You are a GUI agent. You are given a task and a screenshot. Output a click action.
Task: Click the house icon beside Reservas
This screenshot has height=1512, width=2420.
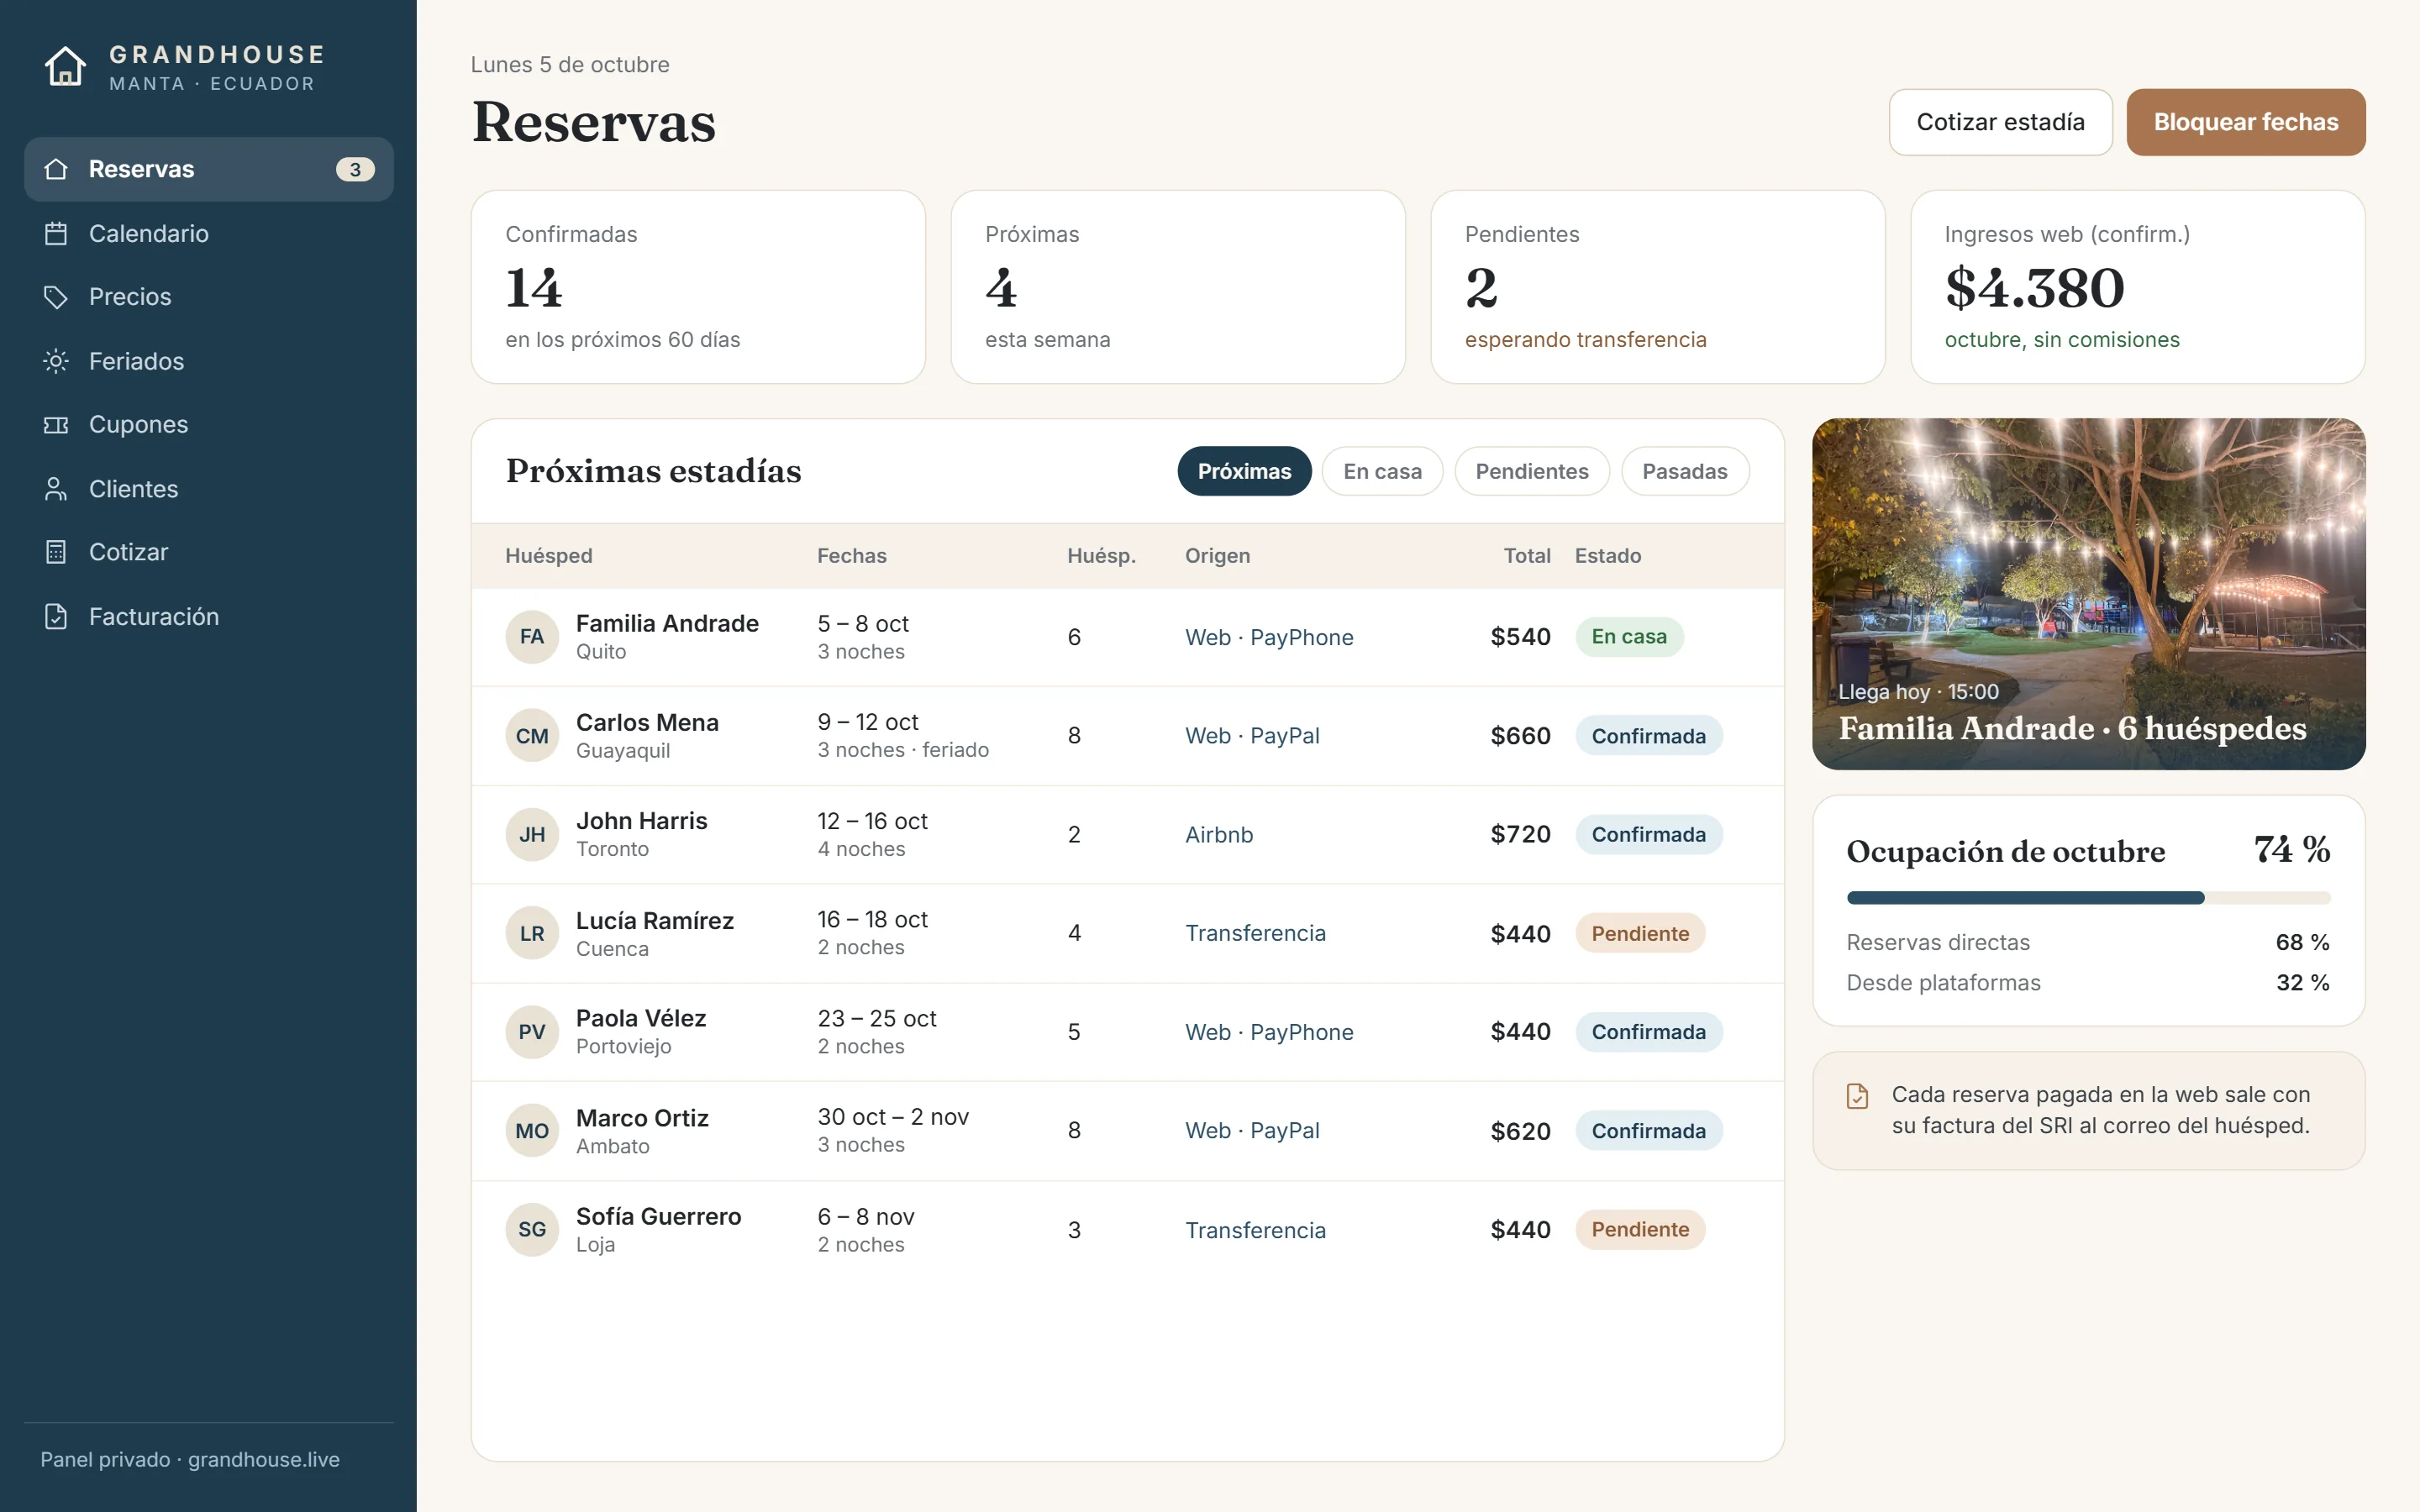tap(56, 169)
